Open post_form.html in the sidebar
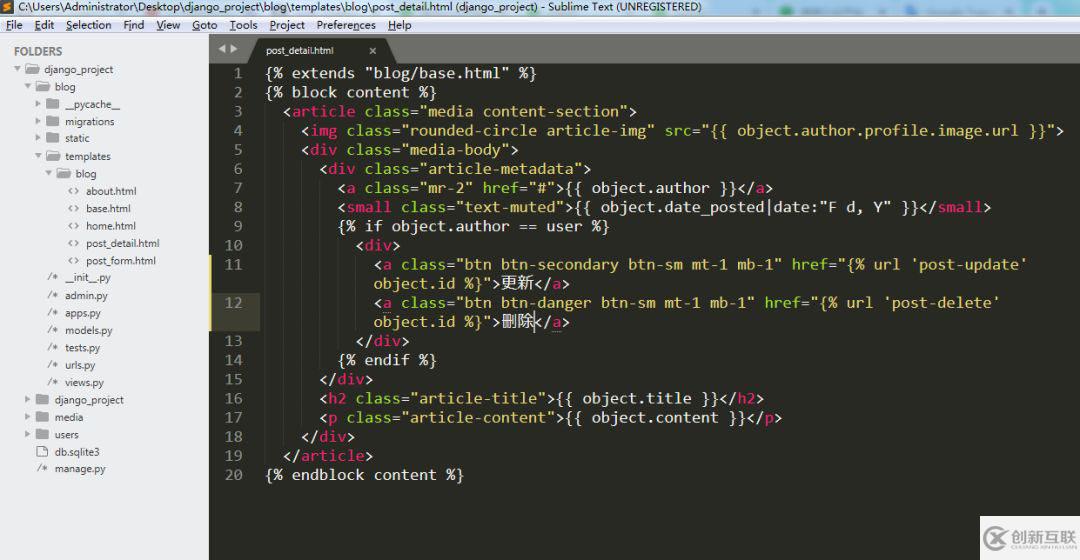This screenshot has height=560, width=1080. pyautogui.click(x=121, y=260)
